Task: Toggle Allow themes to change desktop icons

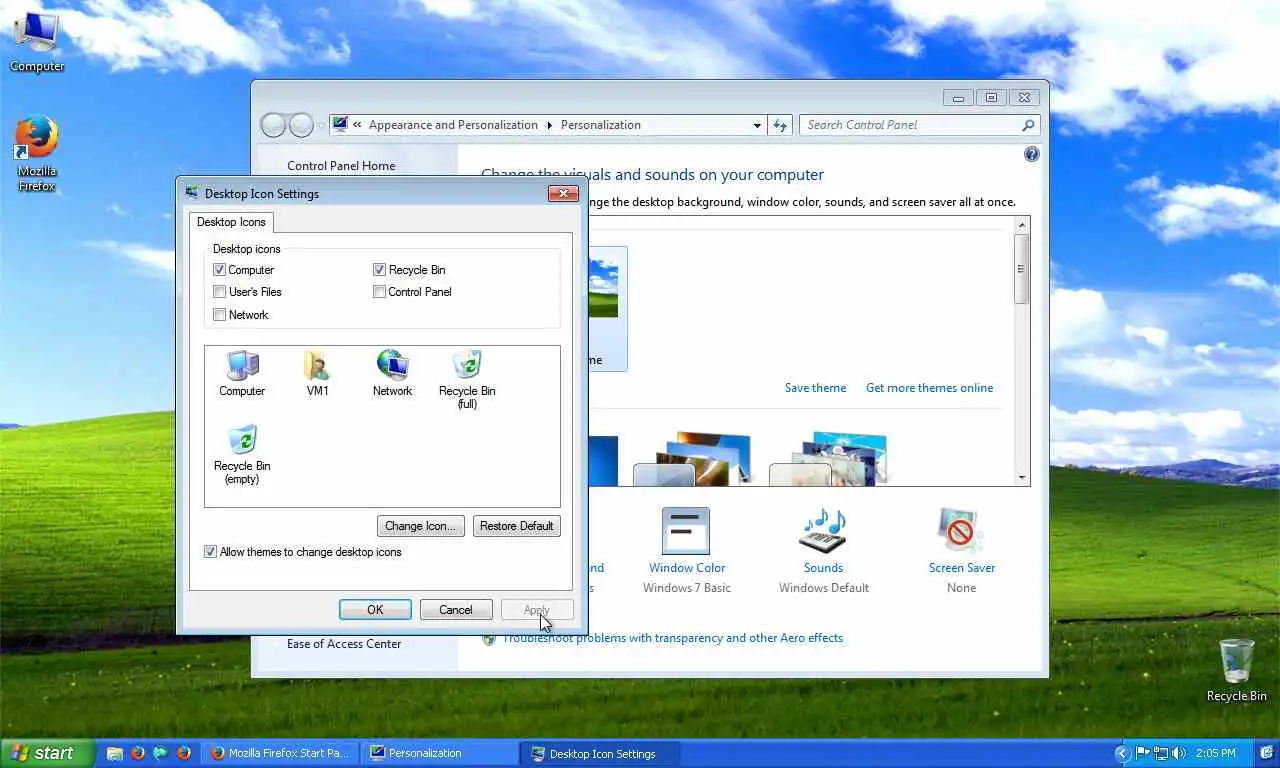Action: tap(210, 552)
